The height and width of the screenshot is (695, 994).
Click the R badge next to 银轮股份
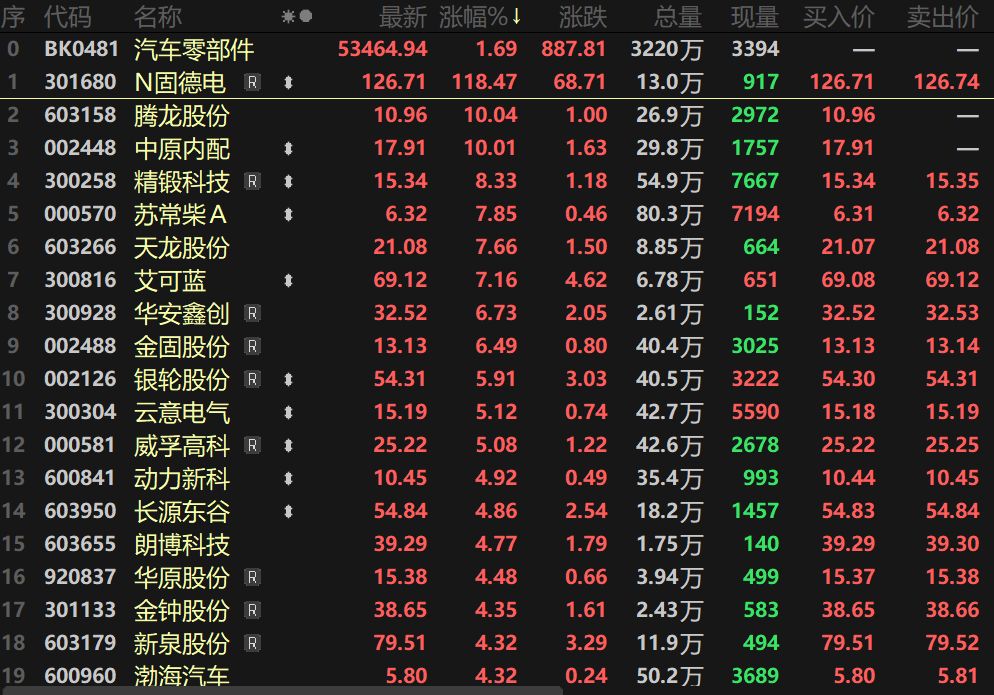[x=252, y=379]
